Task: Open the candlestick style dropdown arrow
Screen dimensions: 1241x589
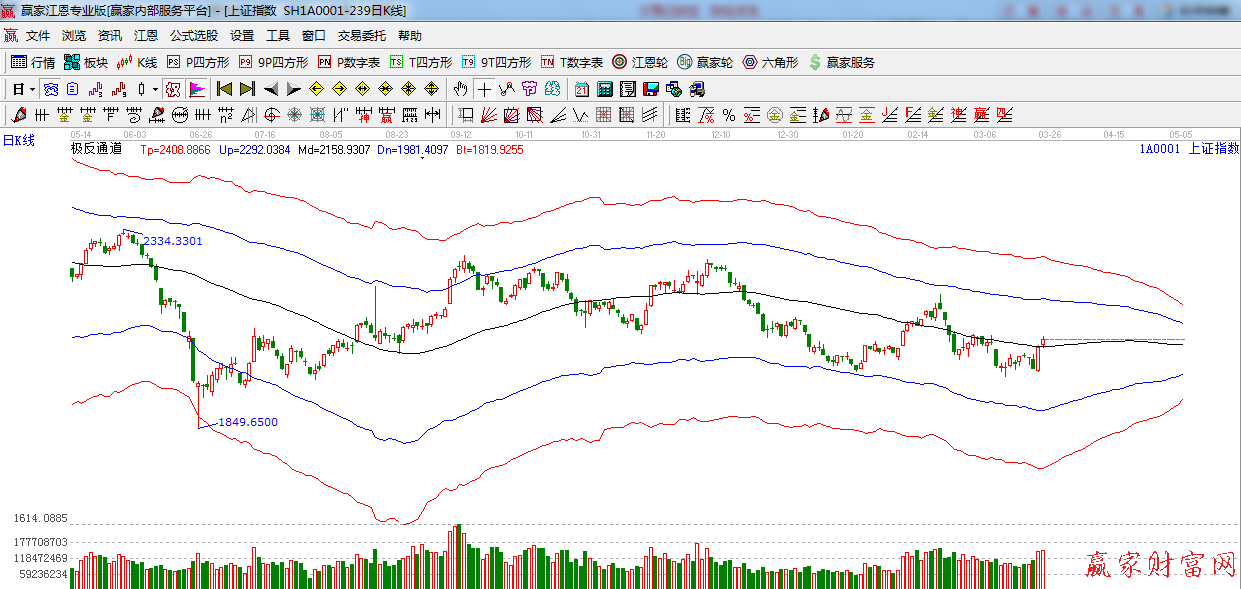Action: pyautogui.click(x=155, y=89)
